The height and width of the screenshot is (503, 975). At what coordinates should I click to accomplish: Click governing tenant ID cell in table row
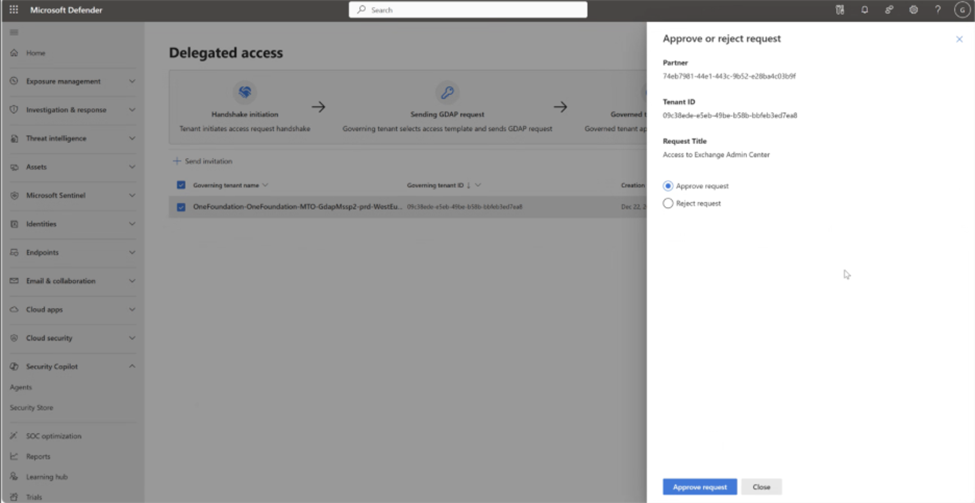[x=464, y=207]
